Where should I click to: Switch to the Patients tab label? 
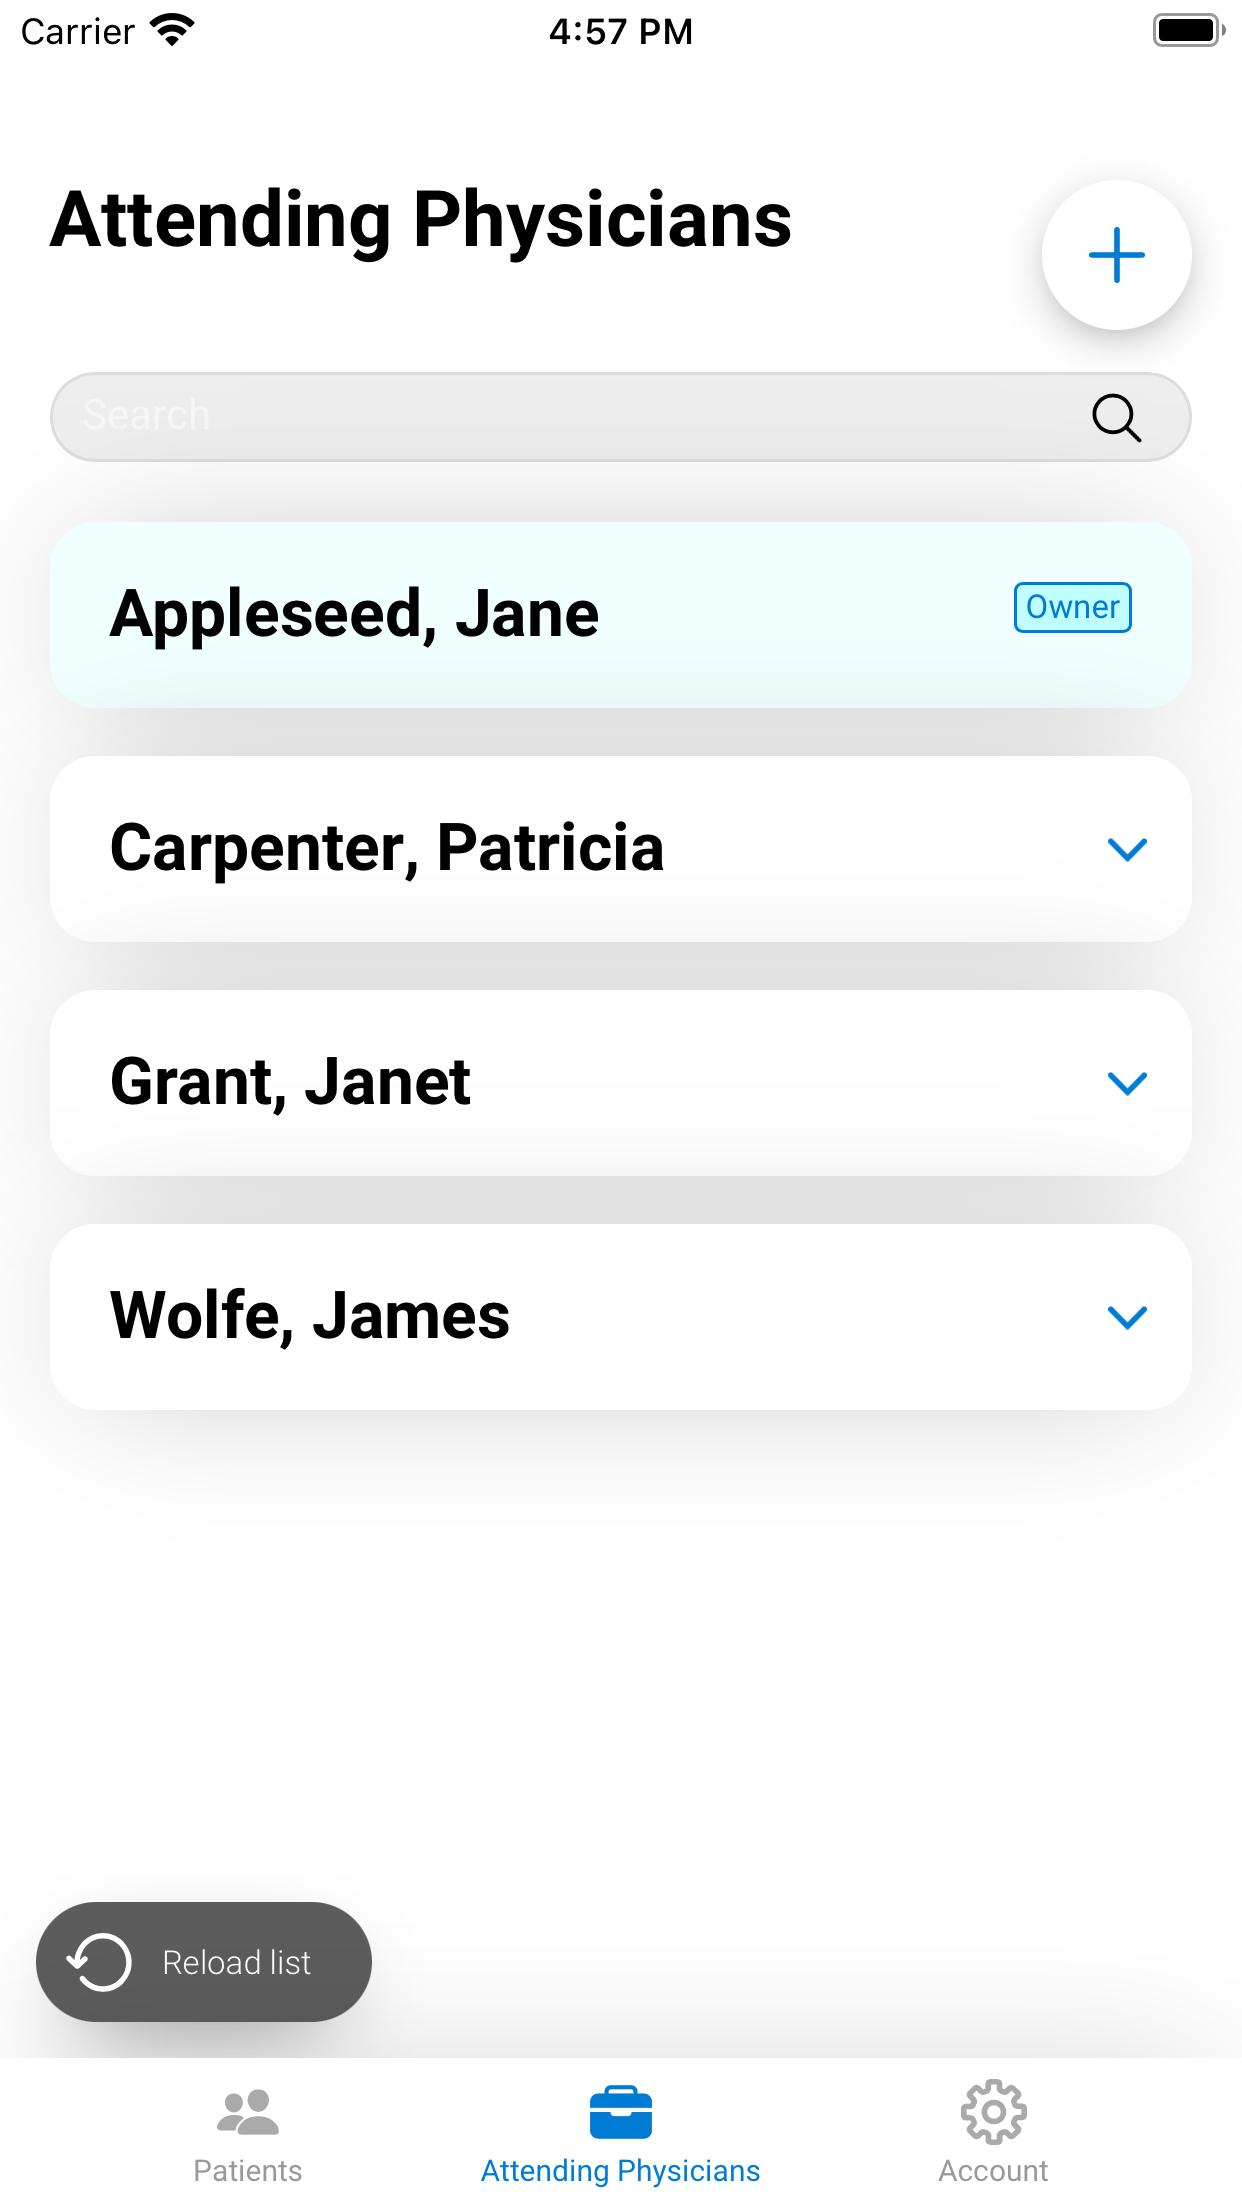coord(247,2171)
